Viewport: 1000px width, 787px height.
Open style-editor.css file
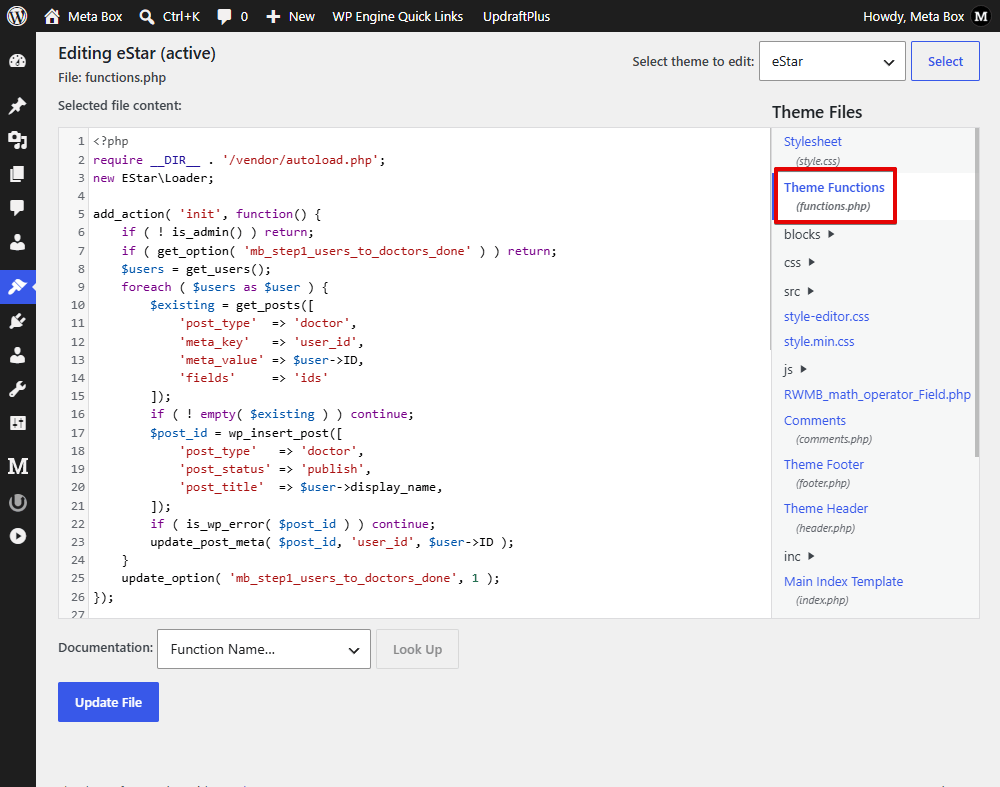827,316
